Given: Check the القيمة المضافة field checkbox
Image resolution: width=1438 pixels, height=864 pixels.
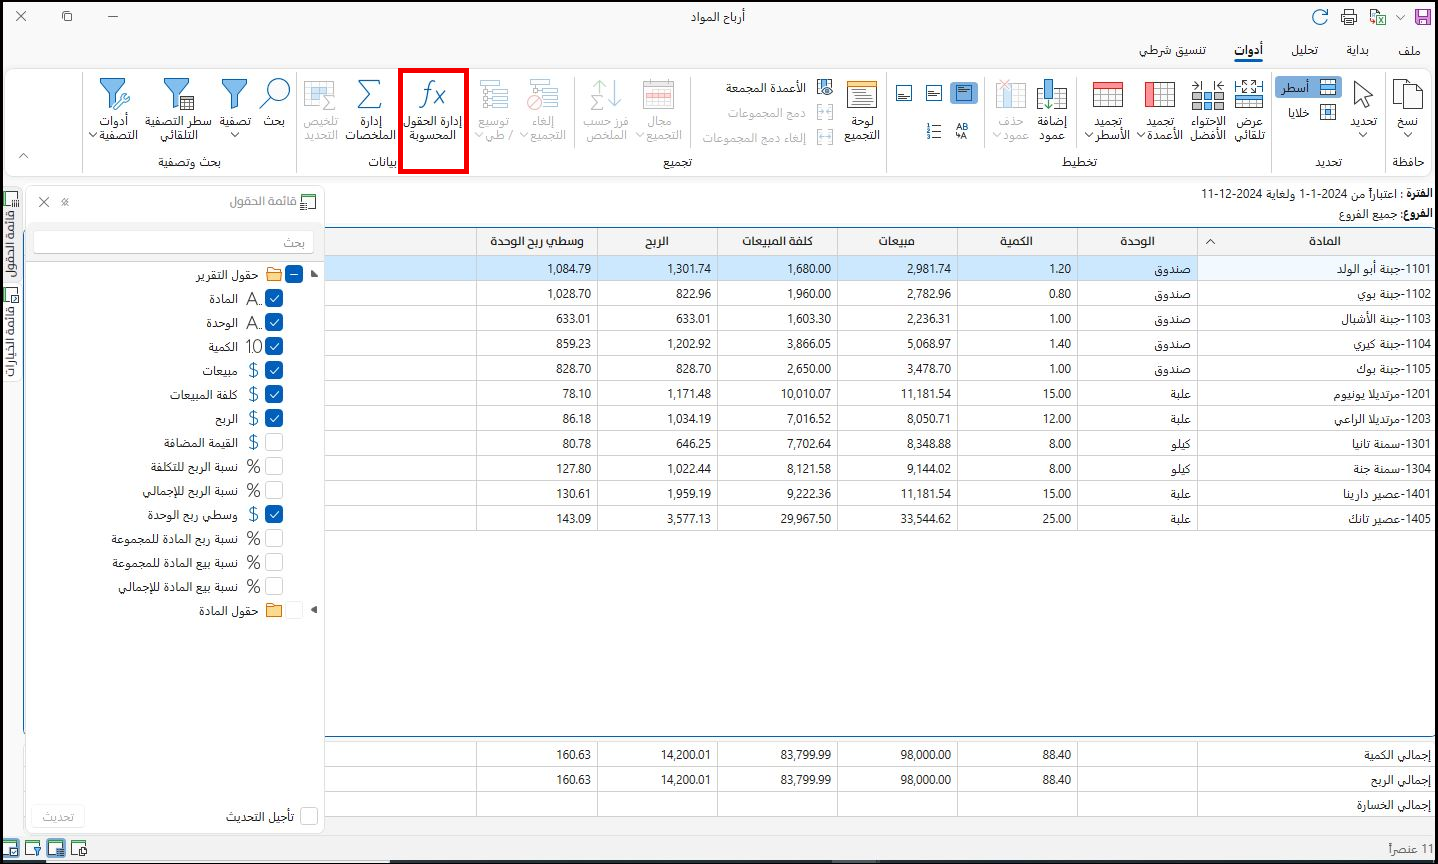Looking at the screenshot, I should point(274,442).
